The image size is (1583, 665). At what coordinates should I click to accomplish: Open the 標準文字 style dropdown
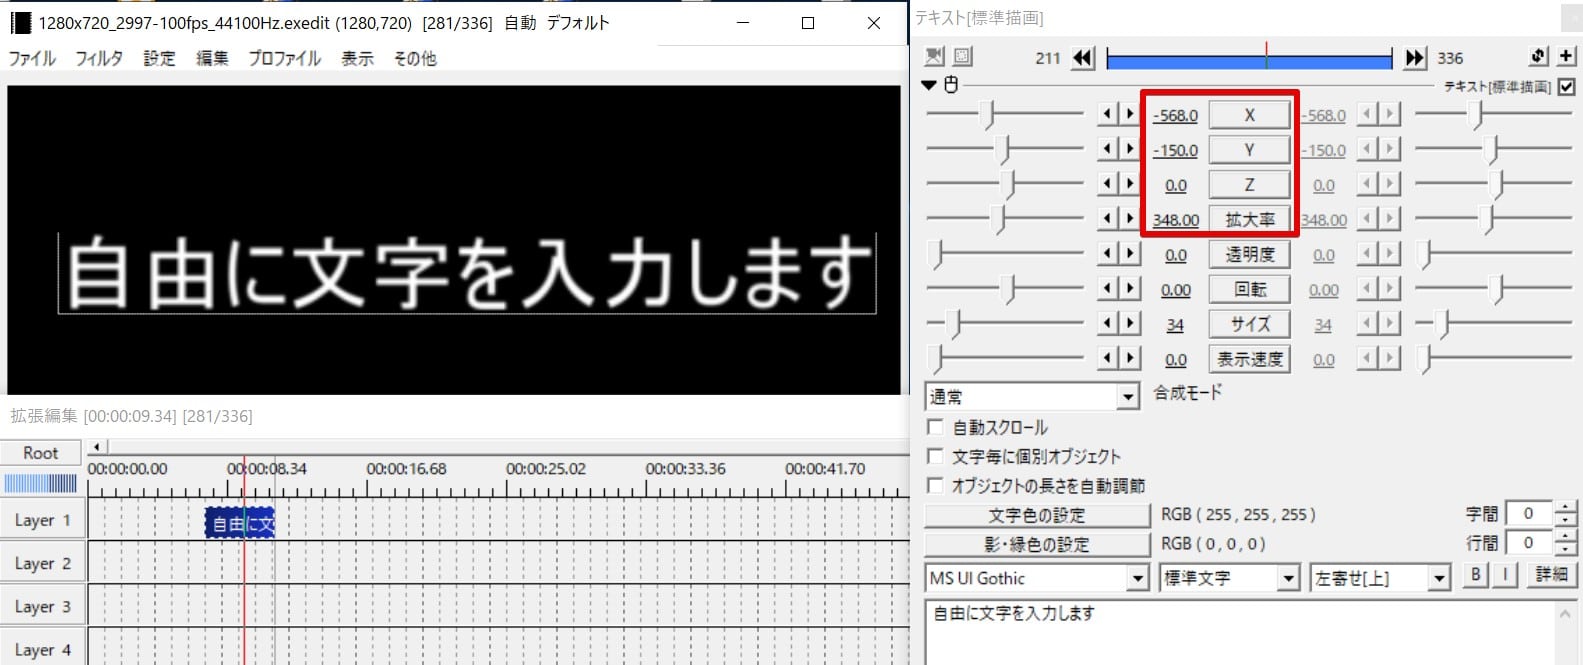1229,578
